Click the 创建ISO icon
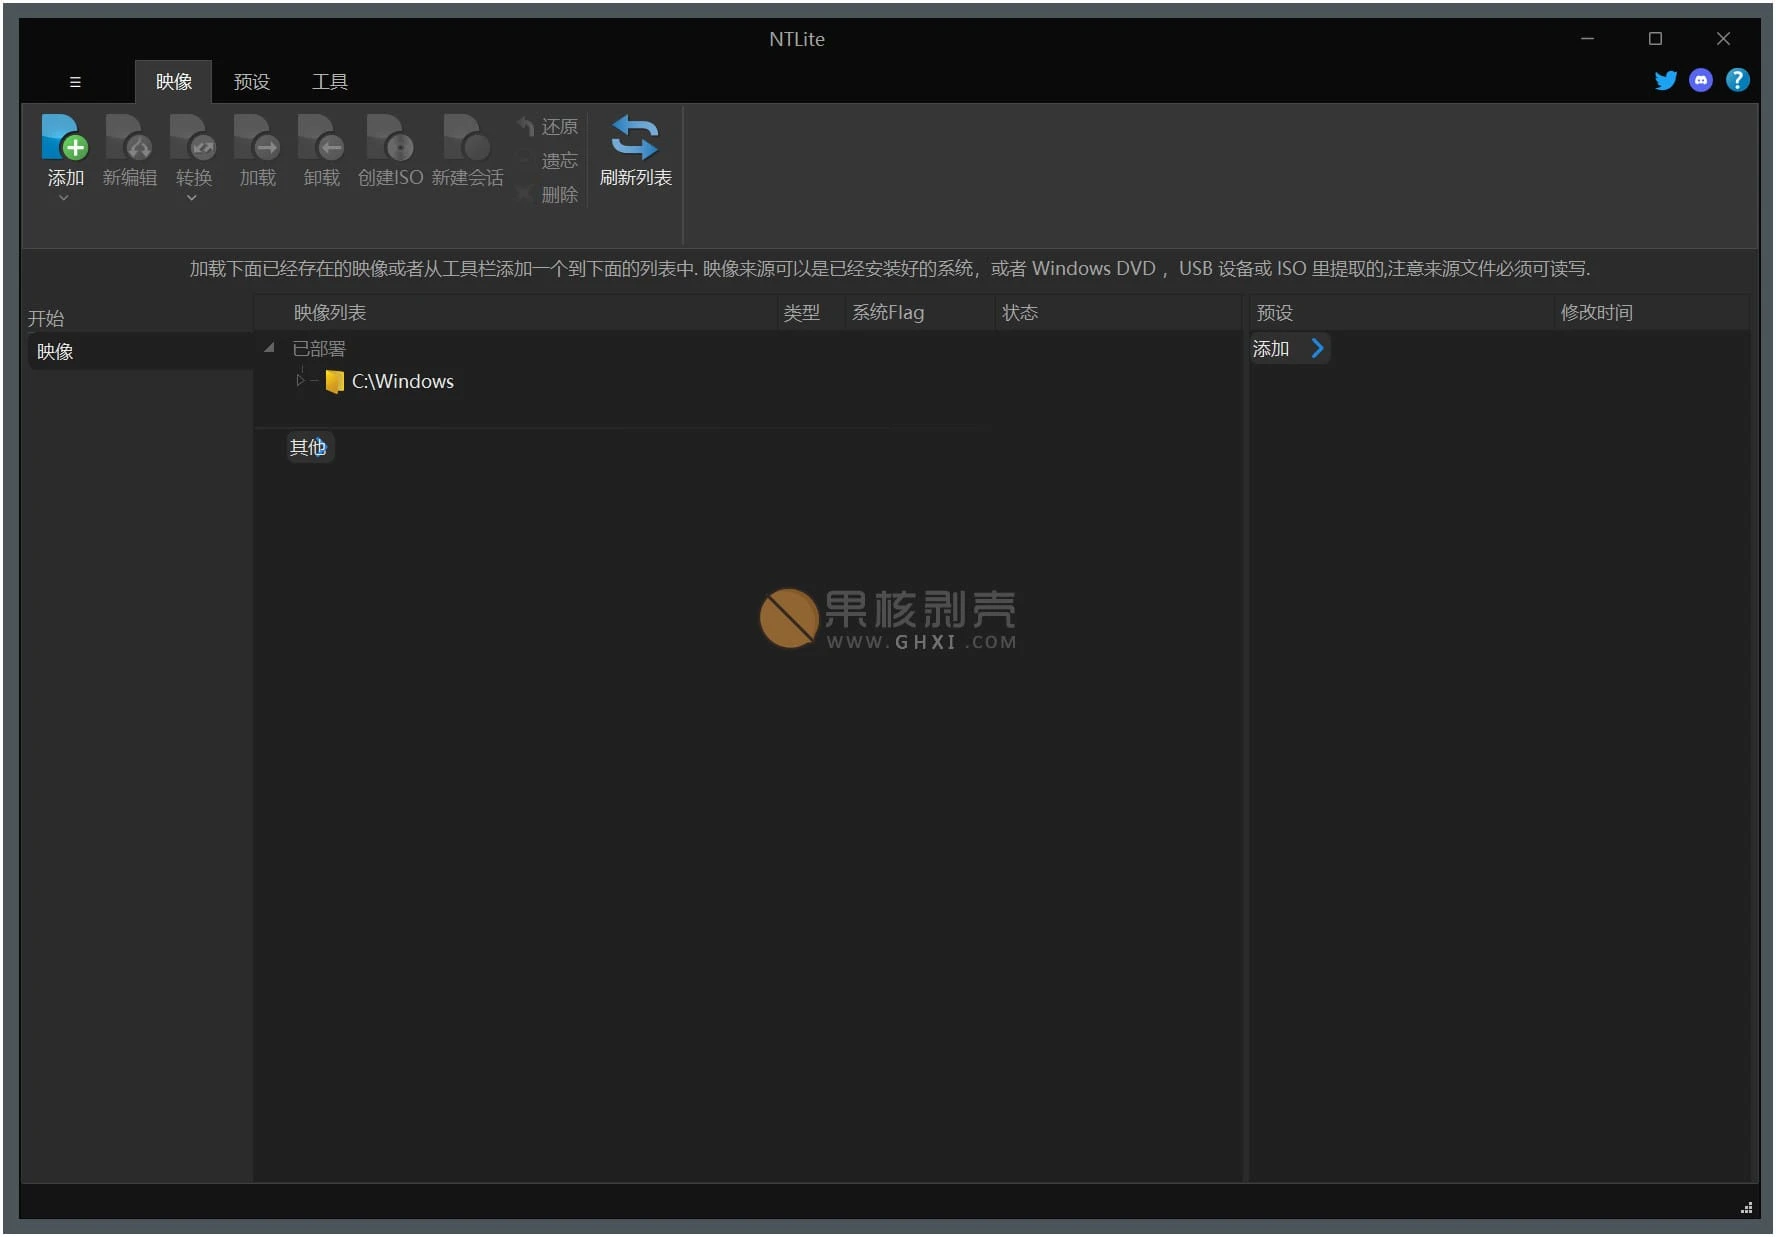1776x1237 pixels. tap(390, 138)
